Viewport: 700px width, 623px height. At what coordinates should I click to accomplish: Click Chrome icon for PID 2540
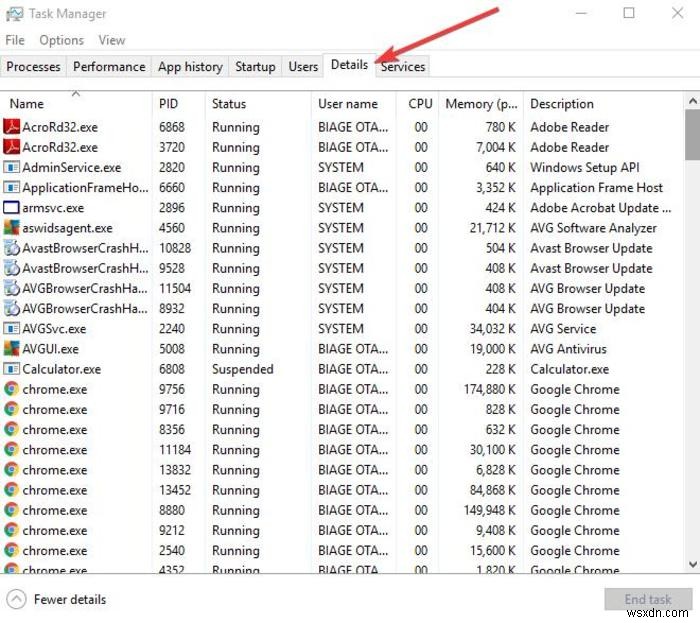pos(12,550)
